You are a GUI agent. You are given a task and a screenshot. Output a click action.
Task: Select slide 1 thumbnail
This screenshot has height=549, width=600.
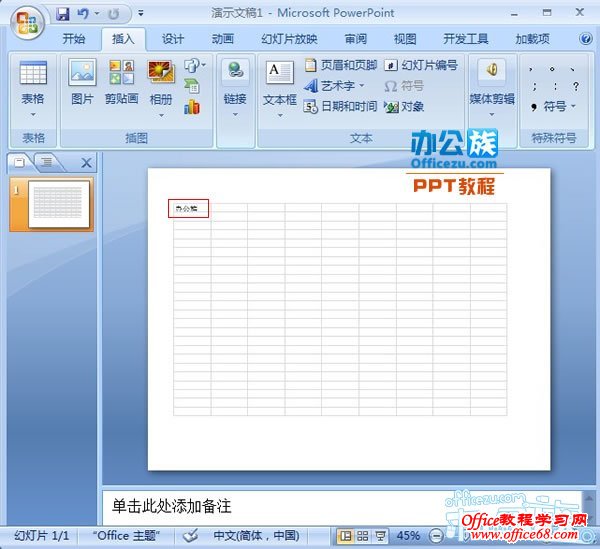(51, 204)
